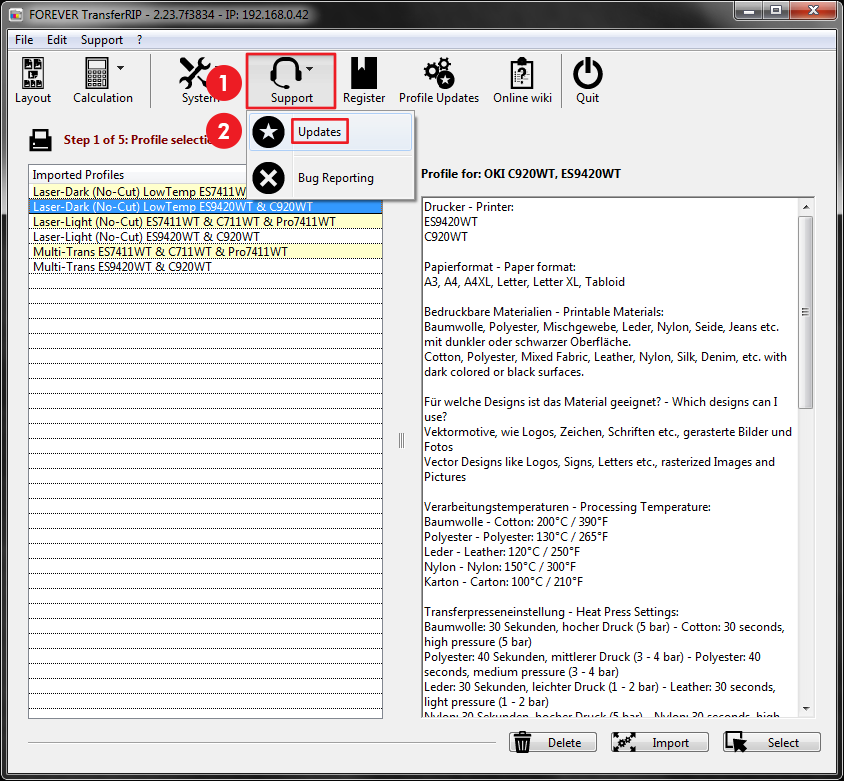The width and height of the screenshot is (844, 781).
Task: Click the 'Baumwolle - Cotton: 200°C / 390°F' line
Action: tap(516, 522)
